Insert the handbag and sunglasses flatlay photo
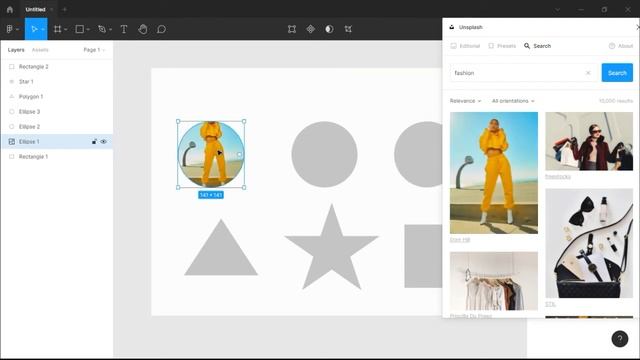This screenshot has height=360, width=640. coord(589,243)
